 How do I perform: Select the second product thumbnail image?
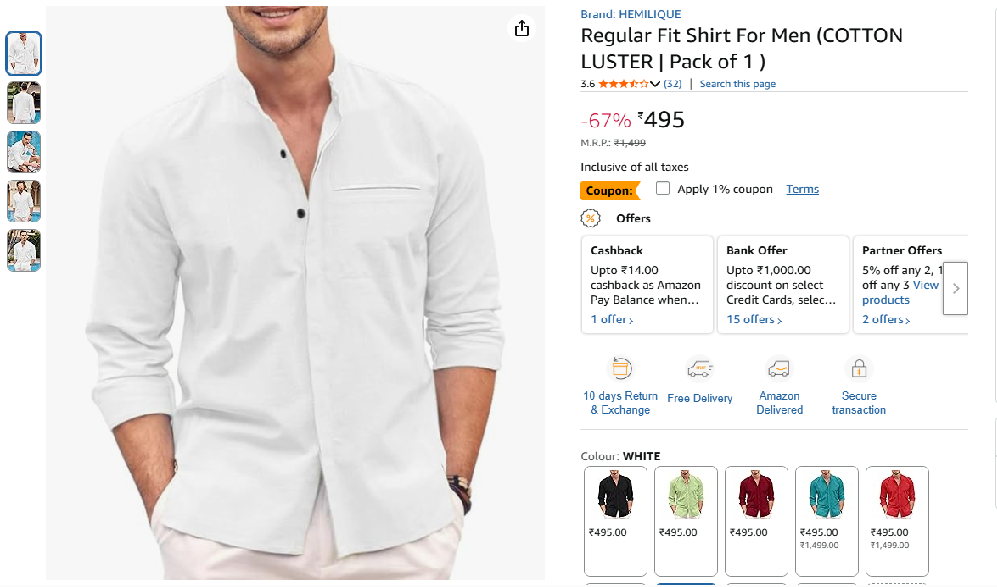(x=24, y=102)
